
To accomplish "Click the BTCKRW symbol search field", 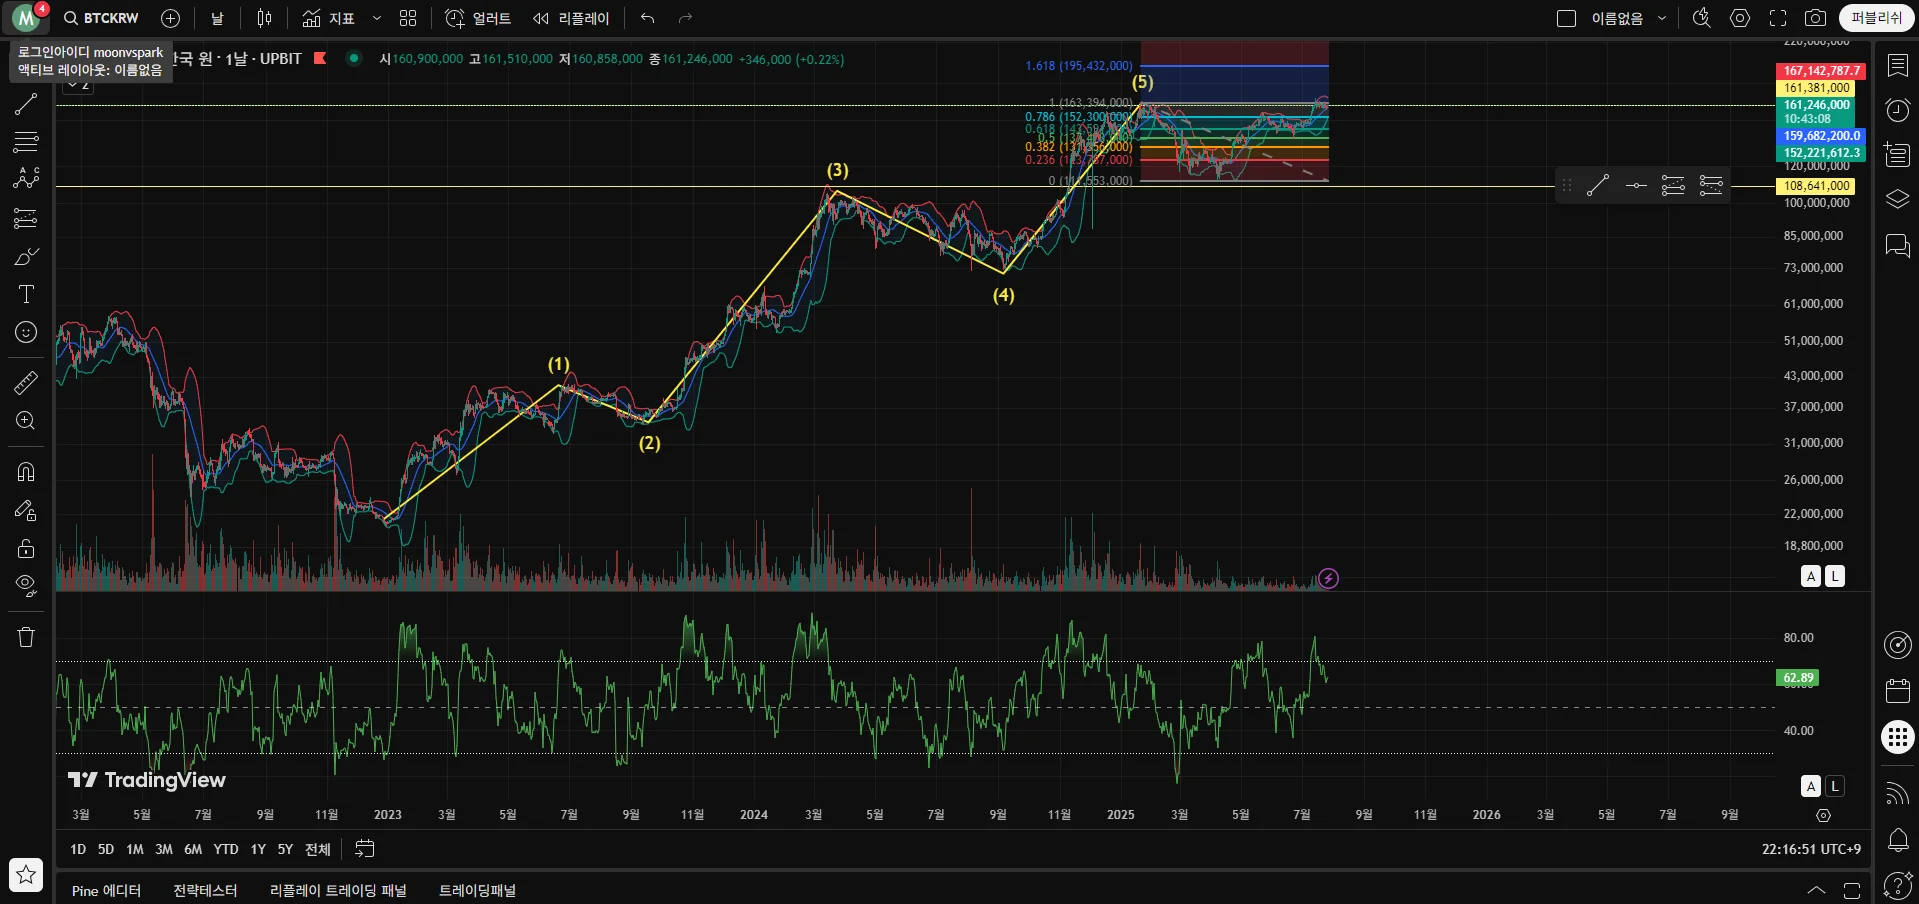I will (x=101, y=18).
